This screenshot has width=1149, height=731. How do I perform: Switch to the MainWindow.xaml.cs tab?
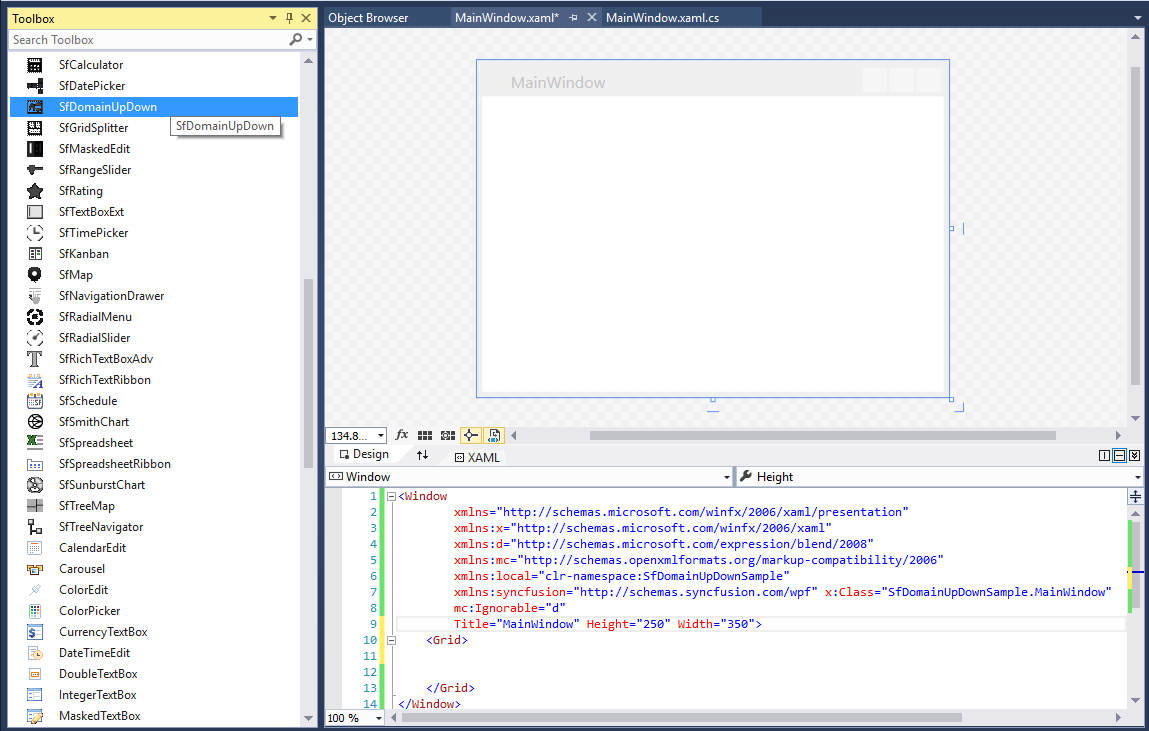click(662, 18)
